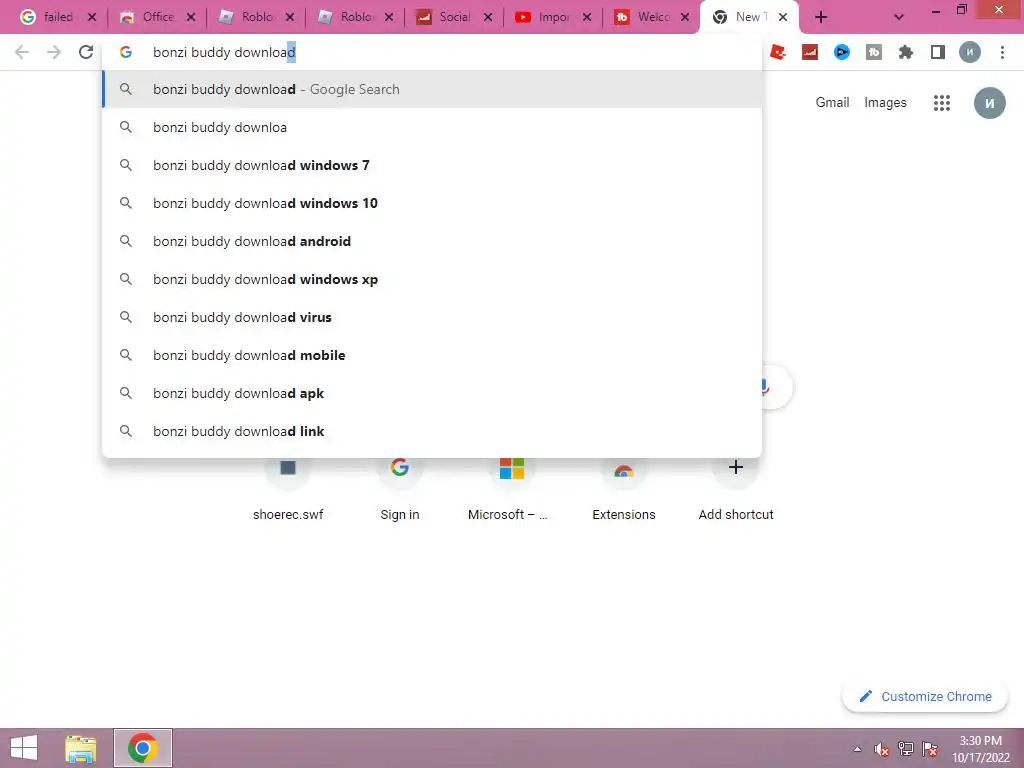The height and width of the screenshot is (768, 1024).
Task: Open the network tray icon
Action: 906,749
